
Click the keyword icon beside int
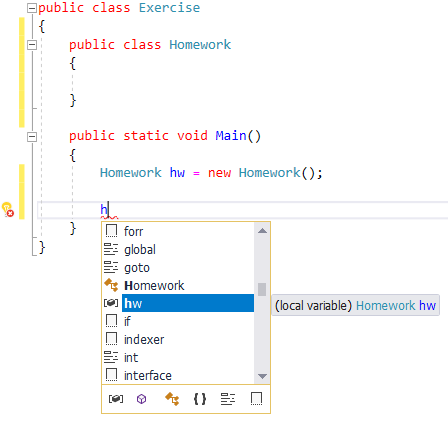point(111,357)
